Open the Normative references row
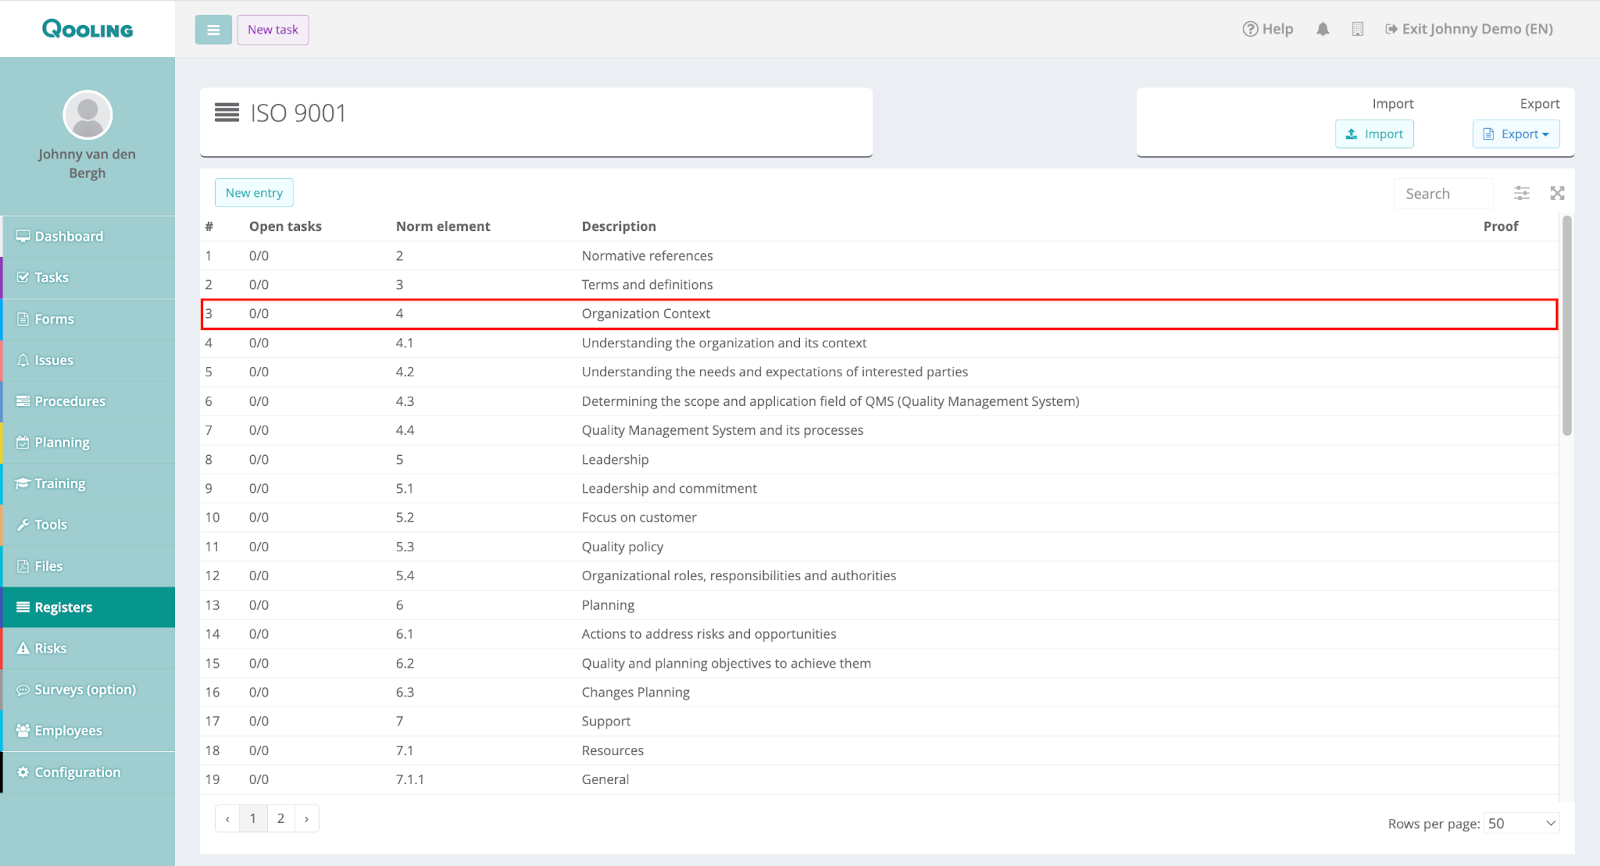Image resolution: width=1600 pixels, height=866 pixels. 879,256
